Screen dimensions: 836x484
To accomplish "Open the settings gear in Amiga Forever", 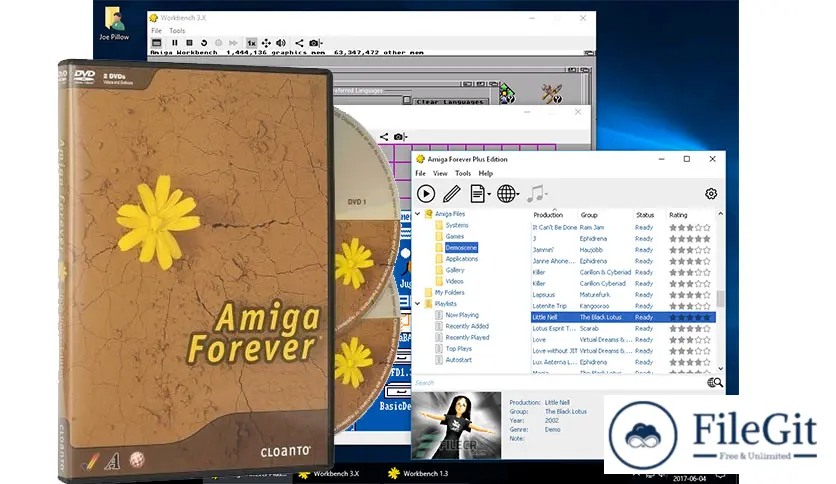I will 711,194.
